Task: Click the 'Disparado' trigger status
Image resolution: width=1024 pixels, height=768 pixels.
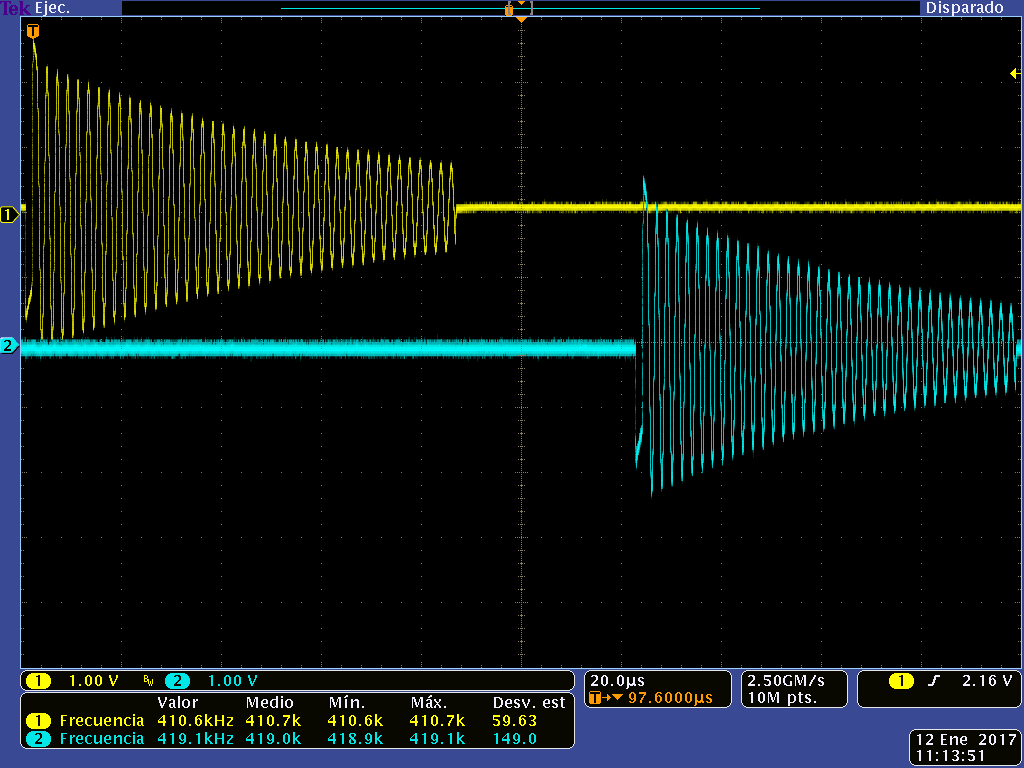Action: tap(965, 8)
